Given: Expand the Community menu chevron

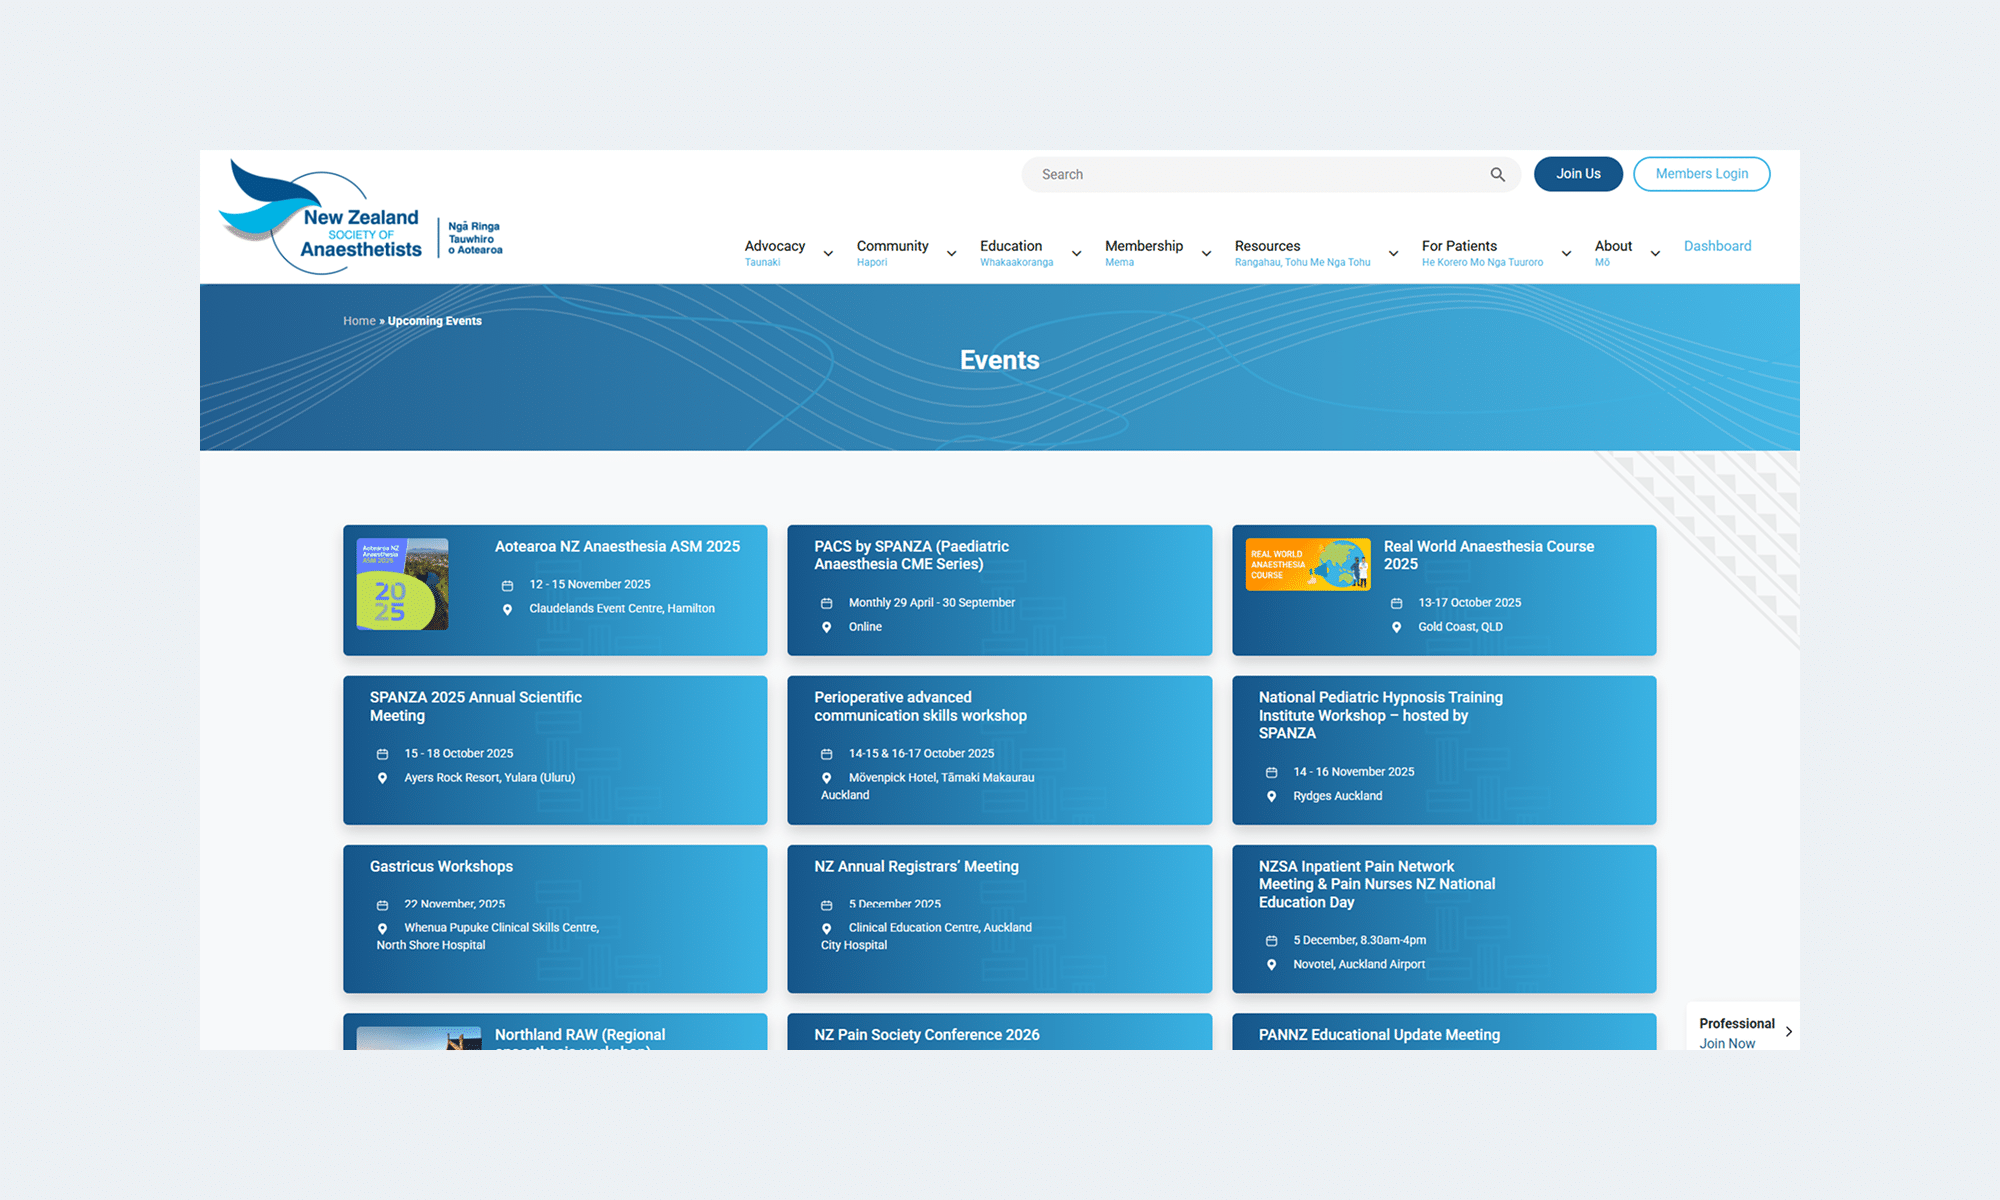Looking at the screenshot, I should [x=951, y=254].
